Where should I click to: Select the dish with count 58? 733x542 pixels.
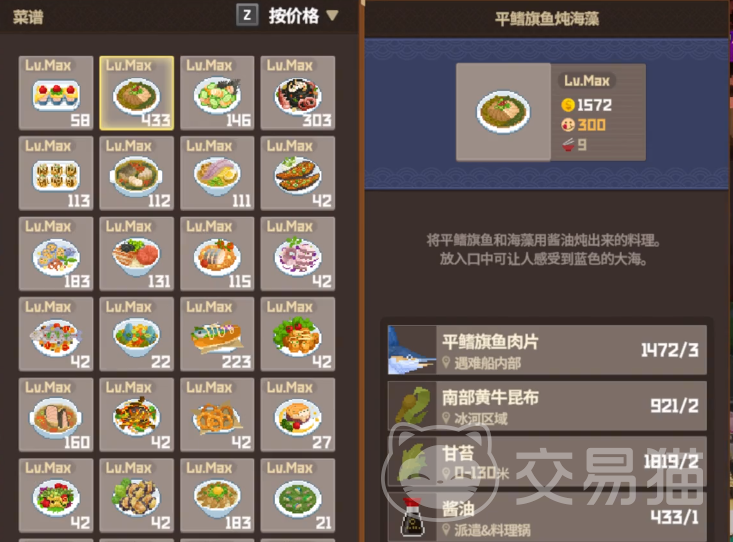56,93
